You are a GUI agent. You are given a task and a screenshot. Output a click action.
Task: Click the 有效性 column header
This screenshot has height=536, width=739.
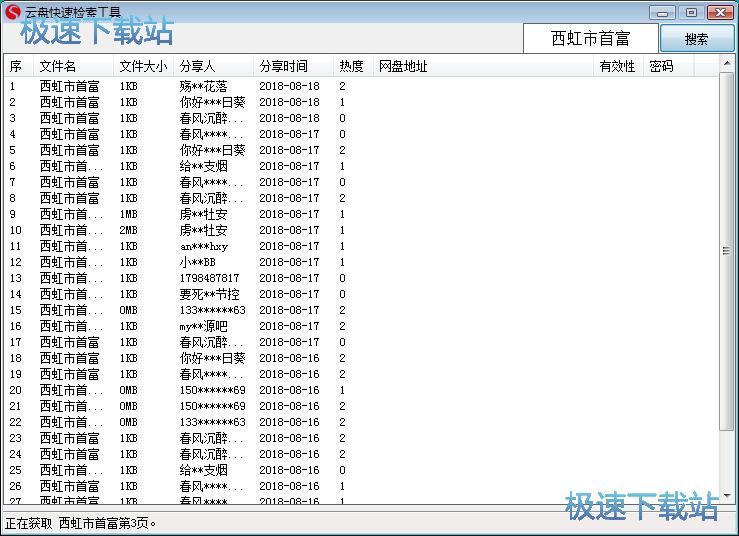618,66
